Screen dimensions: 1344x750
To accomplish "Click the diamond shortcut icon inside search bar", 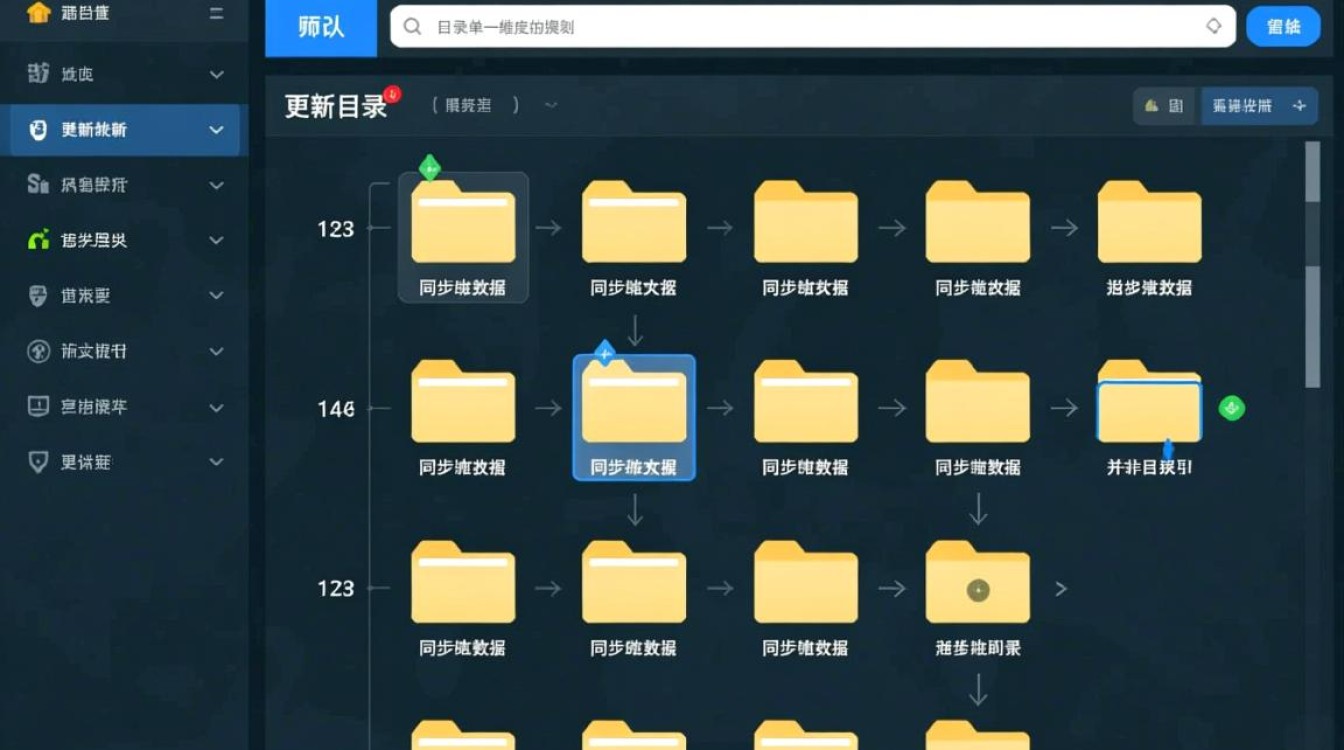I will click(1214, 27).
